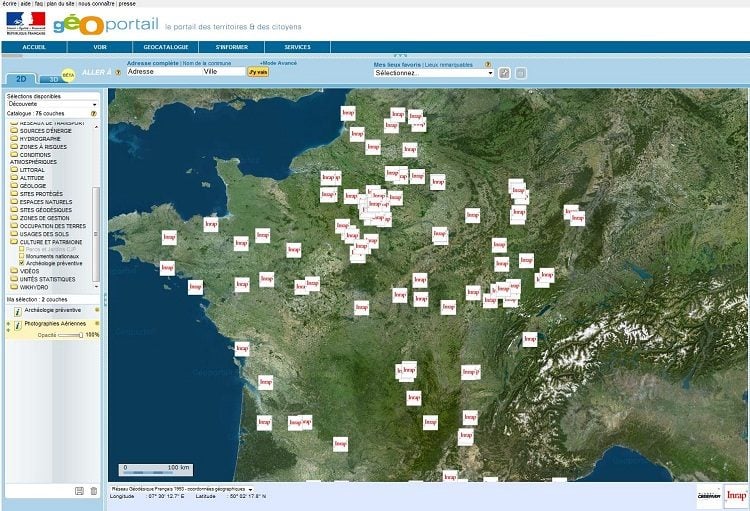Click the add favorite place icon button
Image resolution: width=750 pixels, height=511 pixels.
tap(505, 73)
